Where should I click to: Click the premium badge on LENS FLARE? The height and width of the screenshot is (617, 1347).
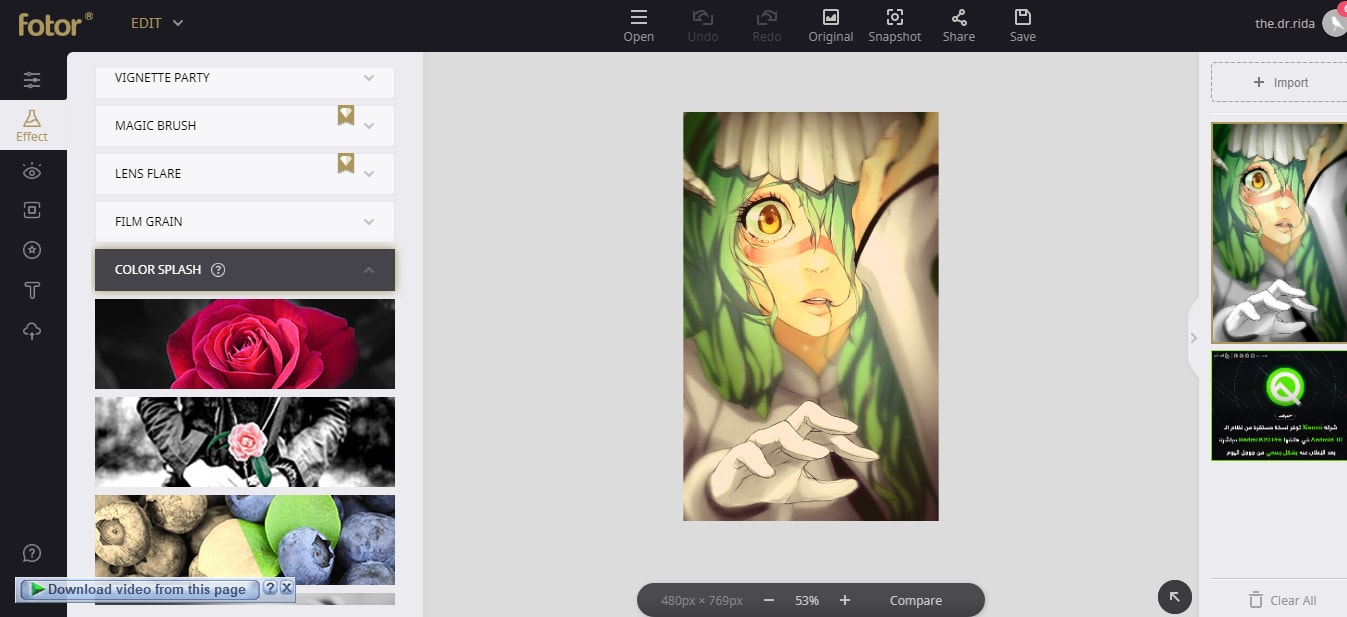[x=346, y=163]
